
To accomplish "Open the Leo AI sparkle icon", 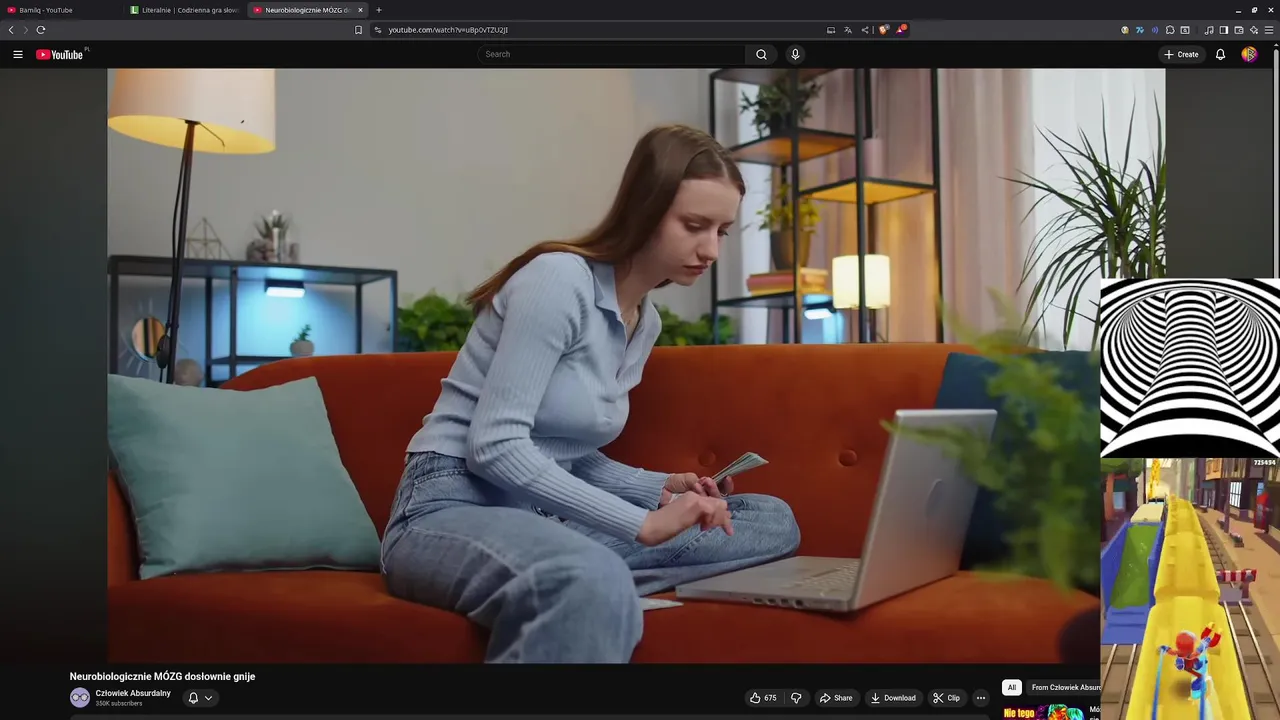I will click(x=1254, y=30).
